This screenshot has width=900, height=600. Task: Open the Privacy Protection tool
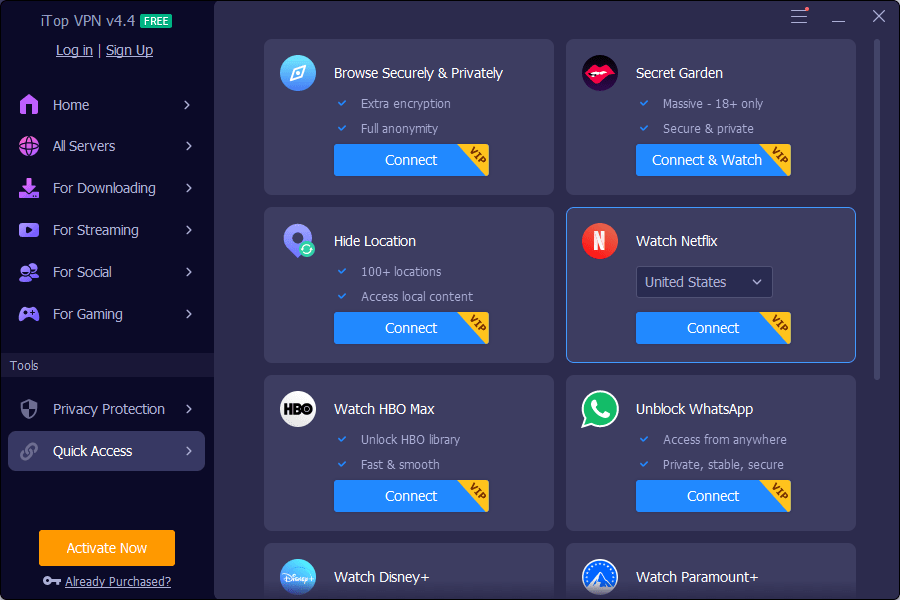[106, 409]
